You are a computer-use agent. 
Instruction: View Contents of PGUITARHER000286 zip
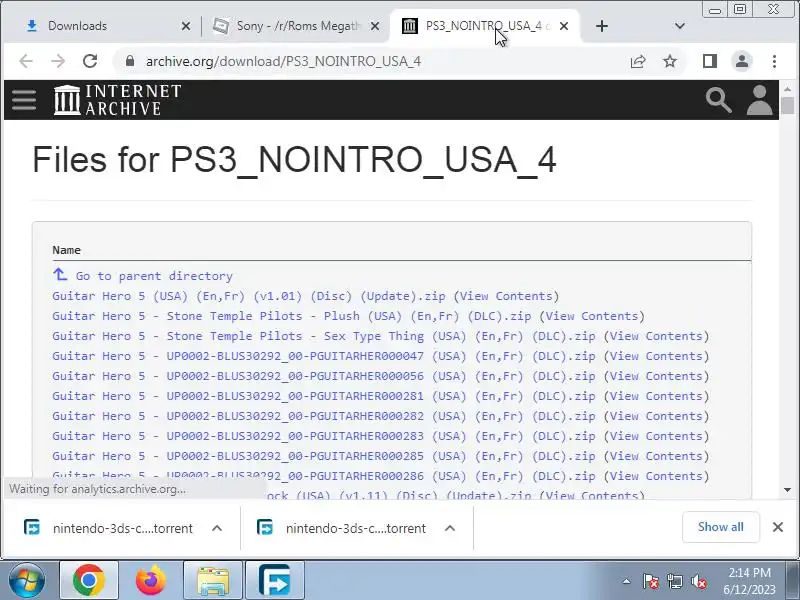point(656,476)
